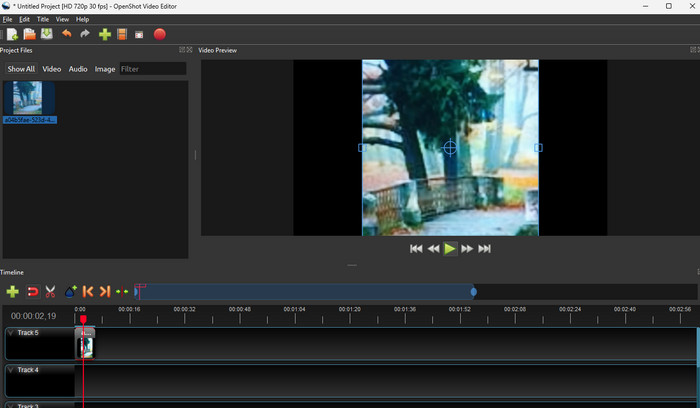Jump to previous marker
Image resolution: width=700 pixels, height=408 pixels.
click(x=88, y=291)
